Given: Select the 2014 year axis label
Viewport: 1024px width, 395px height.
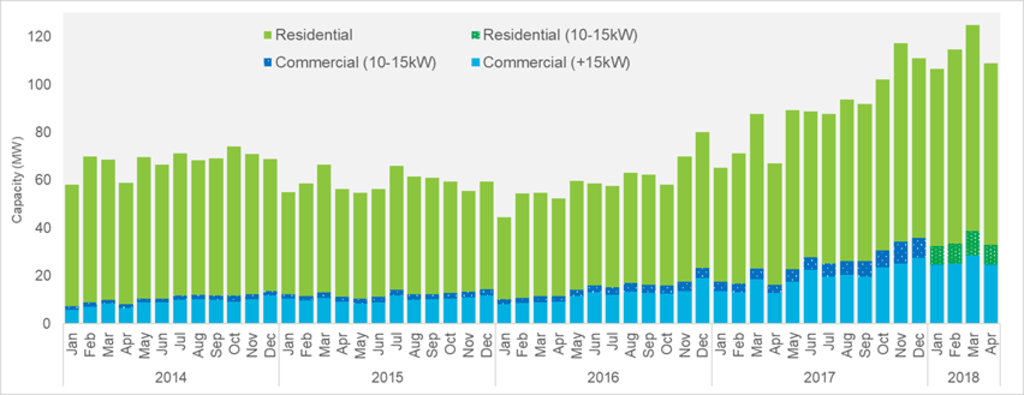Looking at the screenshot, I should click(171, 377).
